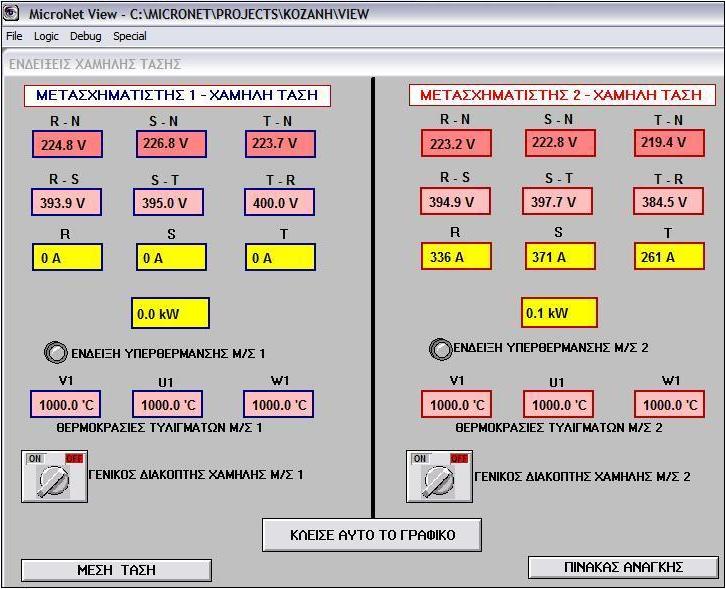Open the Debug menu
This screenshot has height=589, width=726.
[x=86, y=37]
